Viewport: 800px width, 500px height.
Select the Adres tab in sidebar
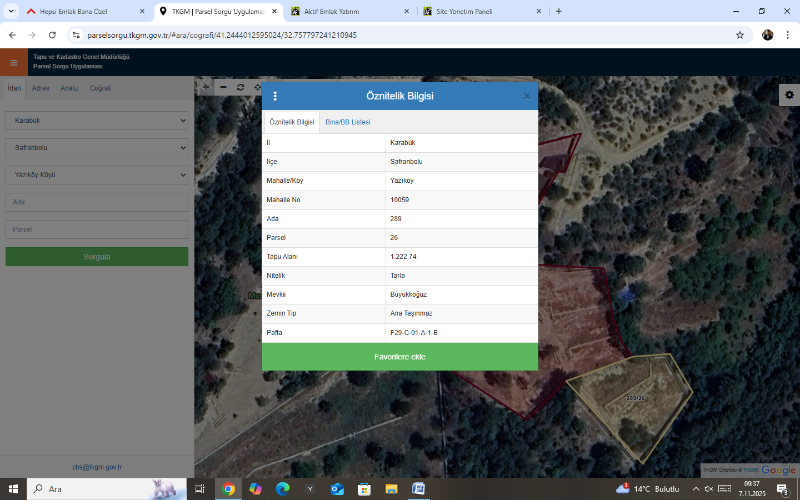click(x=41, y=88)
